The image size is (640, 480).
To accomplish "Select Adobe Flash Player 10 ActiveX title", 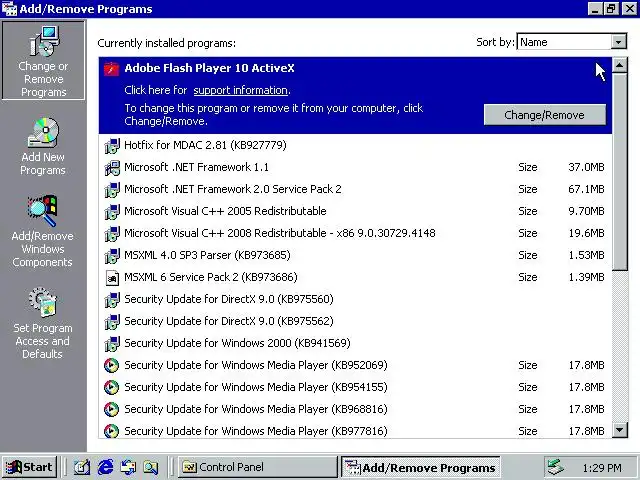I will [209, 68].
